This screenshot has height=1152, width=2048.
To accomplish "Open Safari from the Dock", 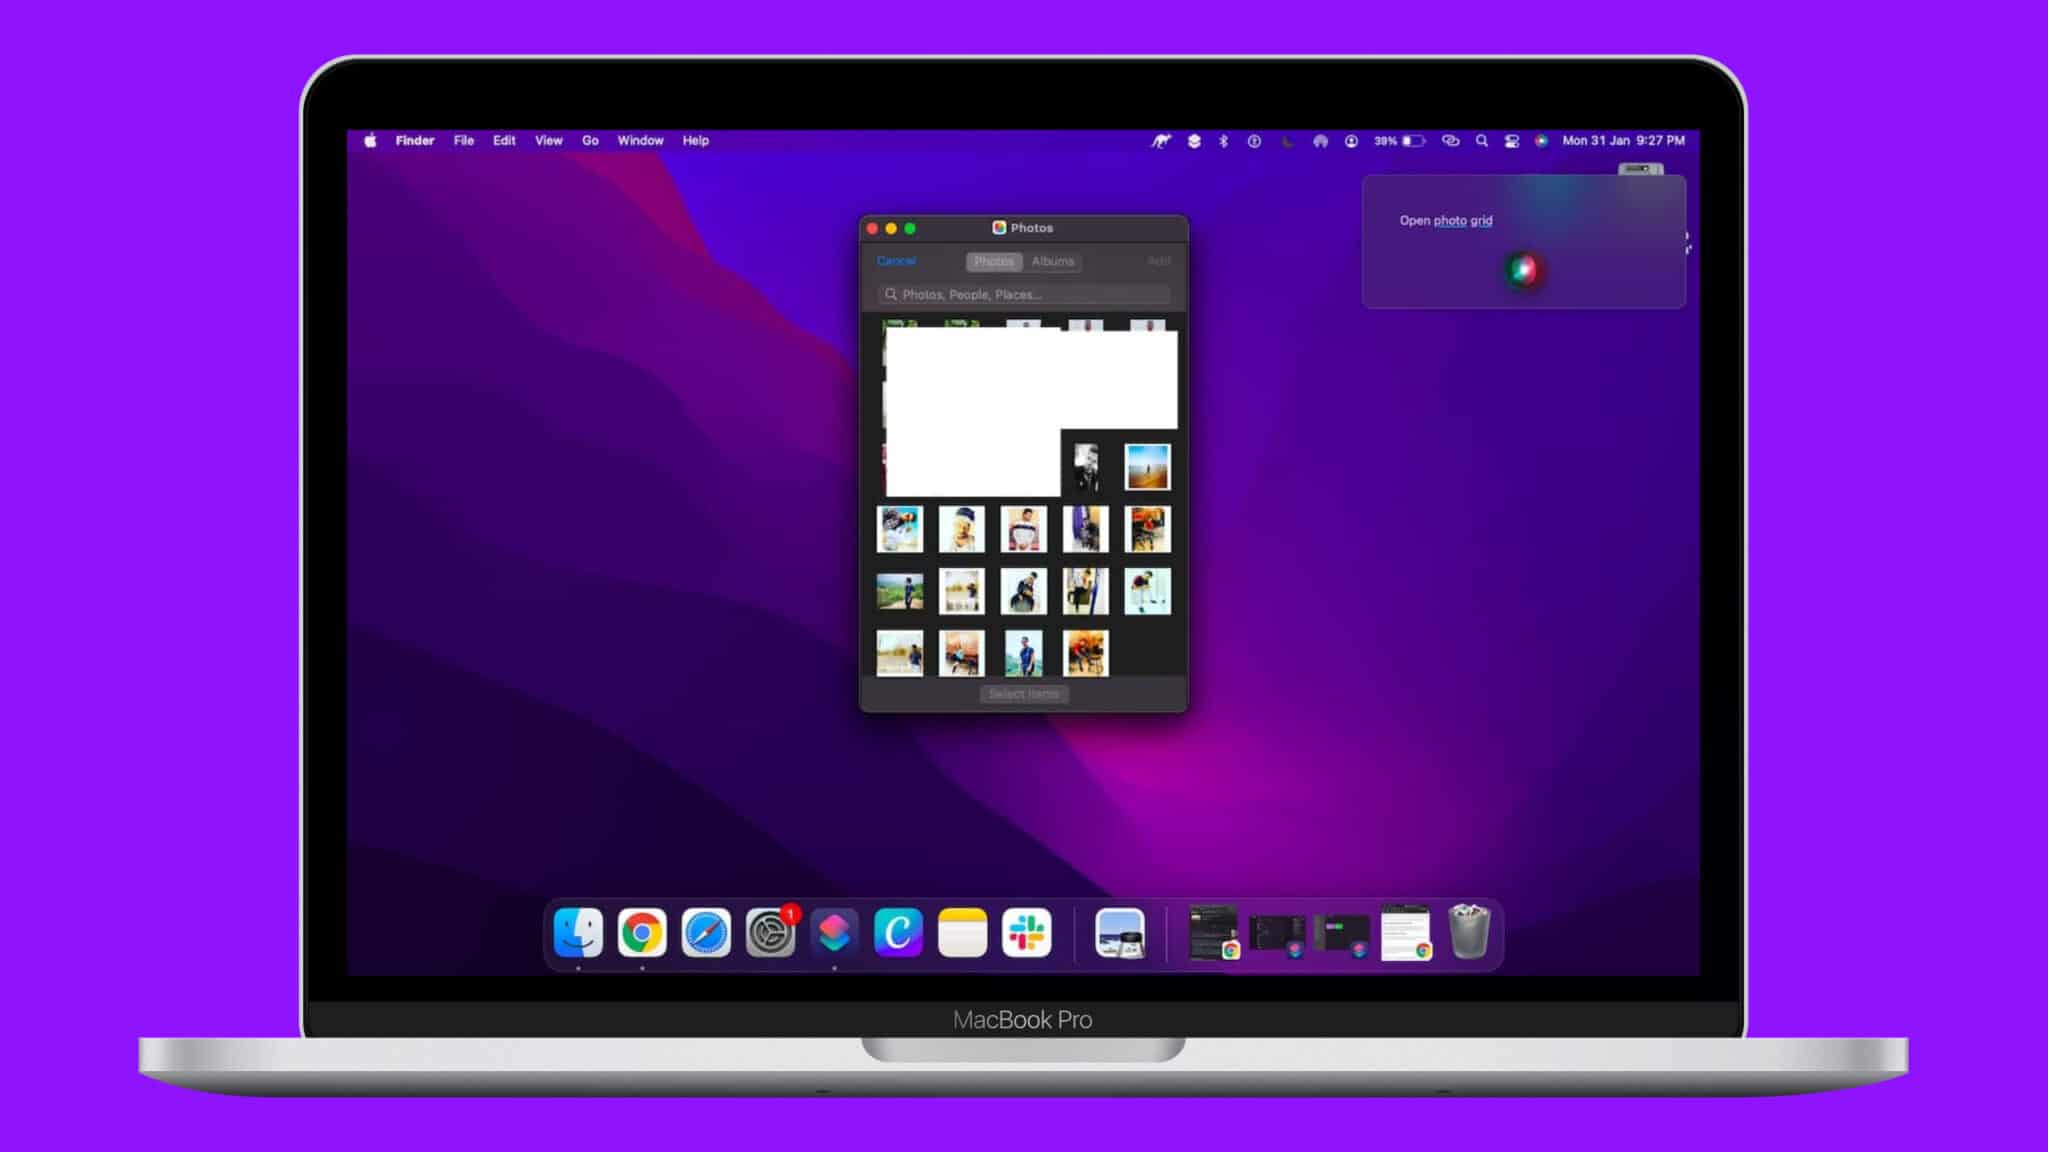I will coord(706,933).
